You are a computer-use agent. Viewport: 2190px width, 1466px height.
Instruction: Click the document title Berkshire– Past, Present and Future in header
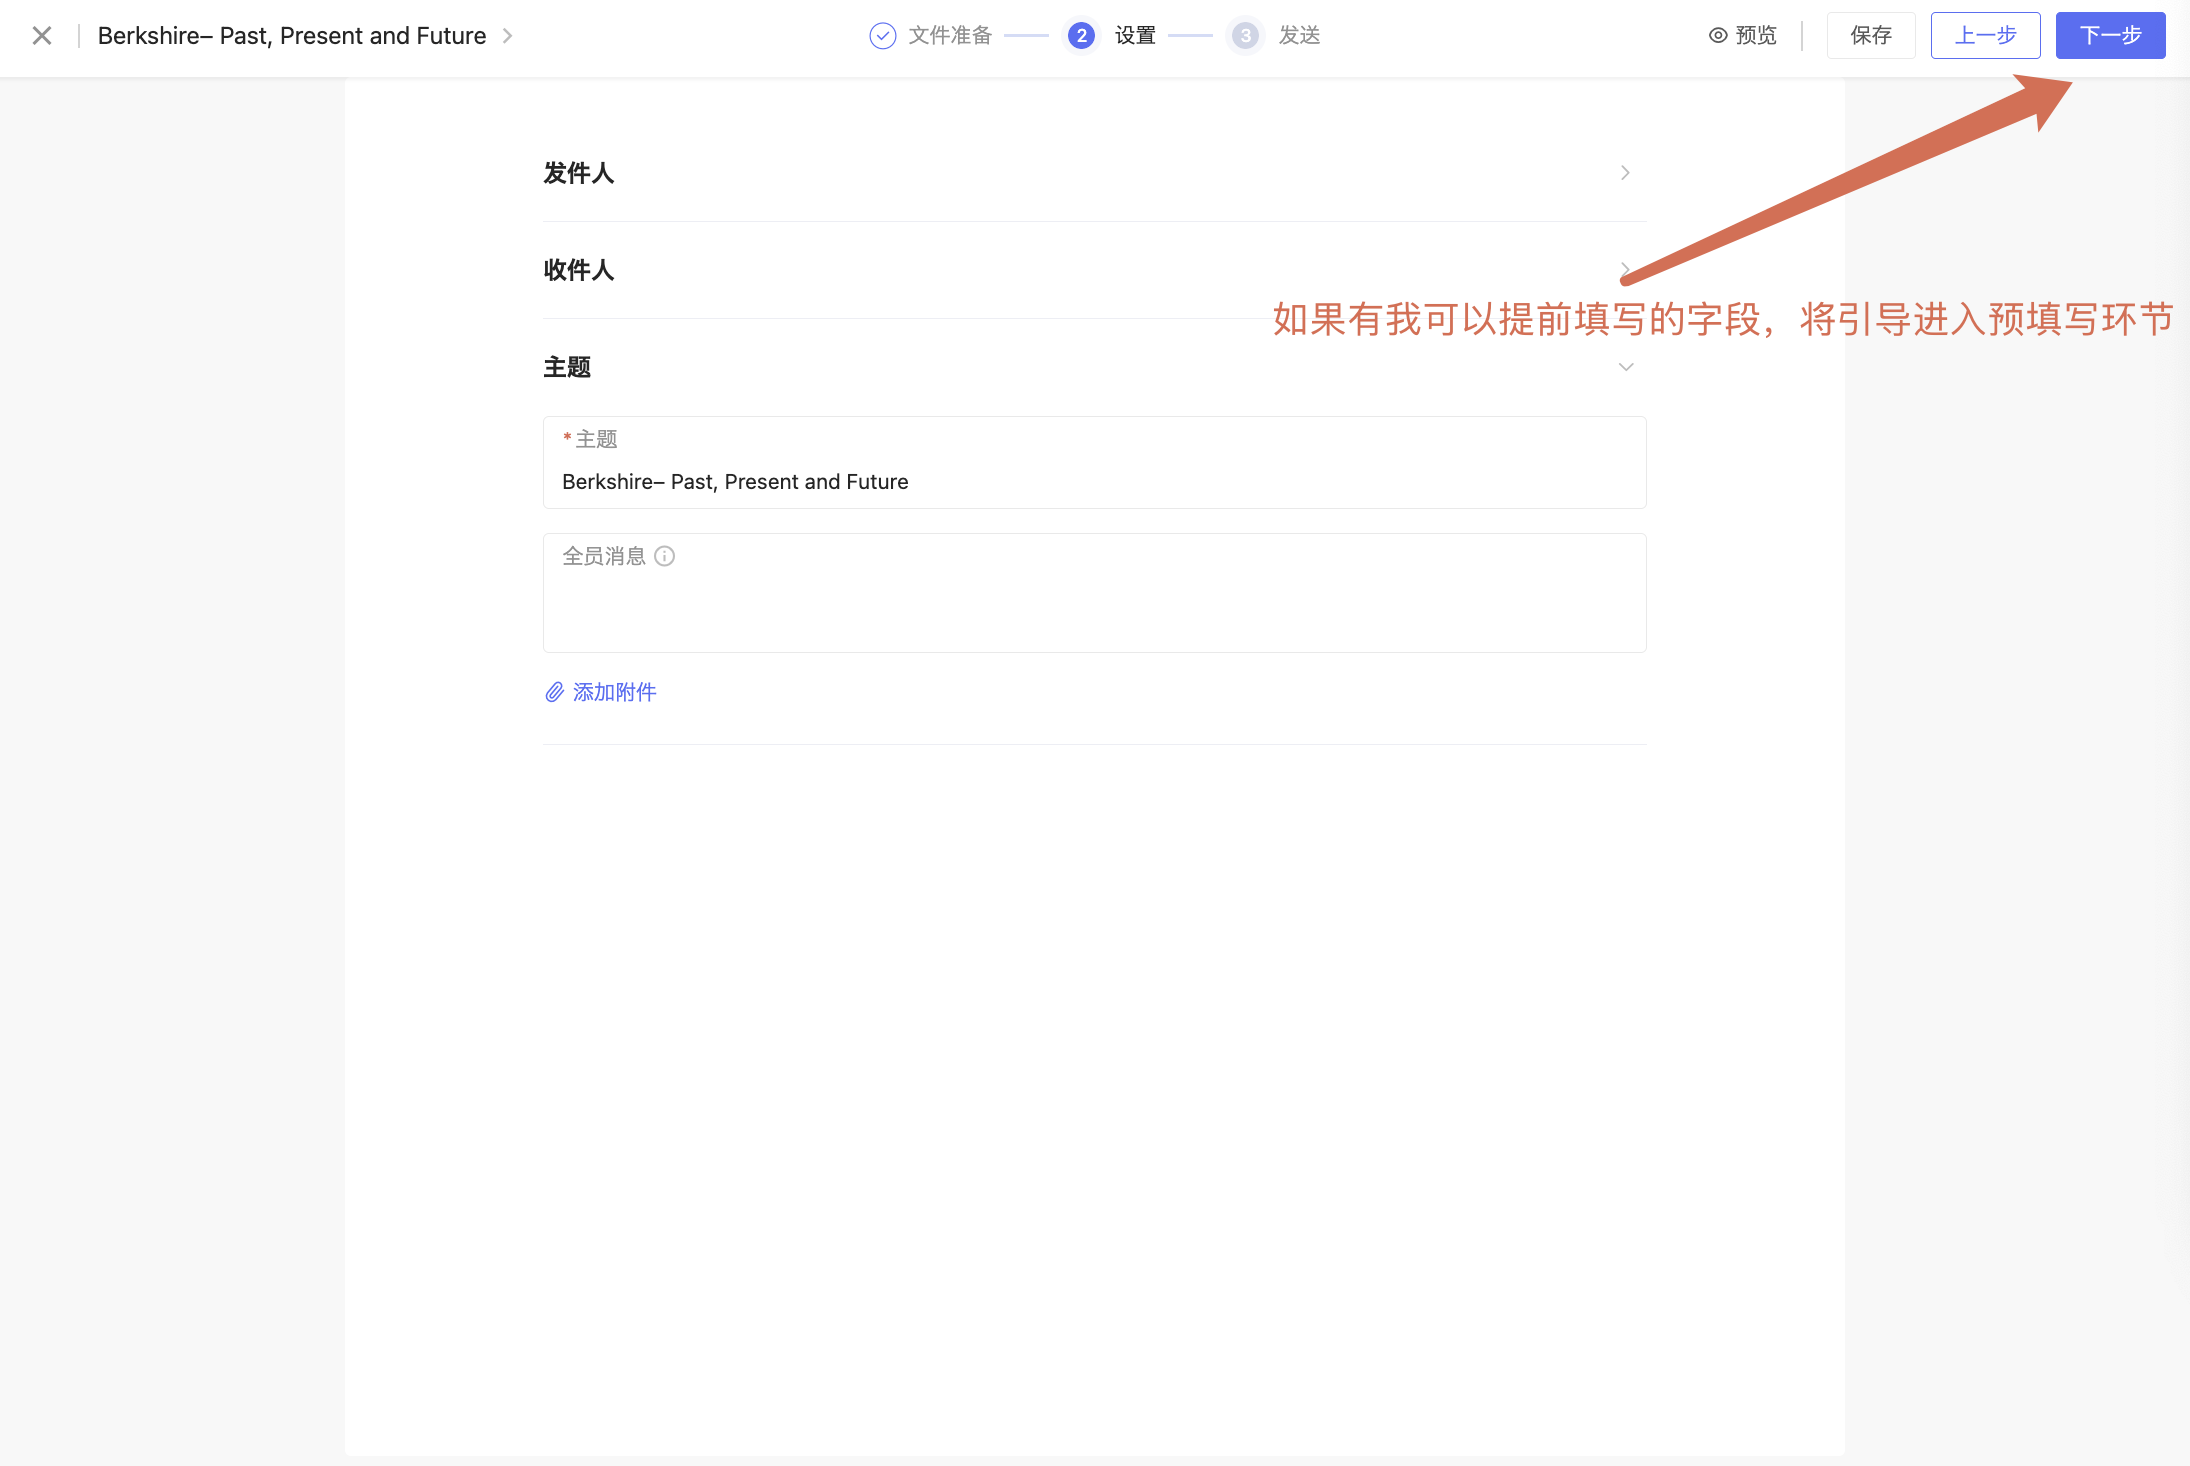click(x=292, y=36)
